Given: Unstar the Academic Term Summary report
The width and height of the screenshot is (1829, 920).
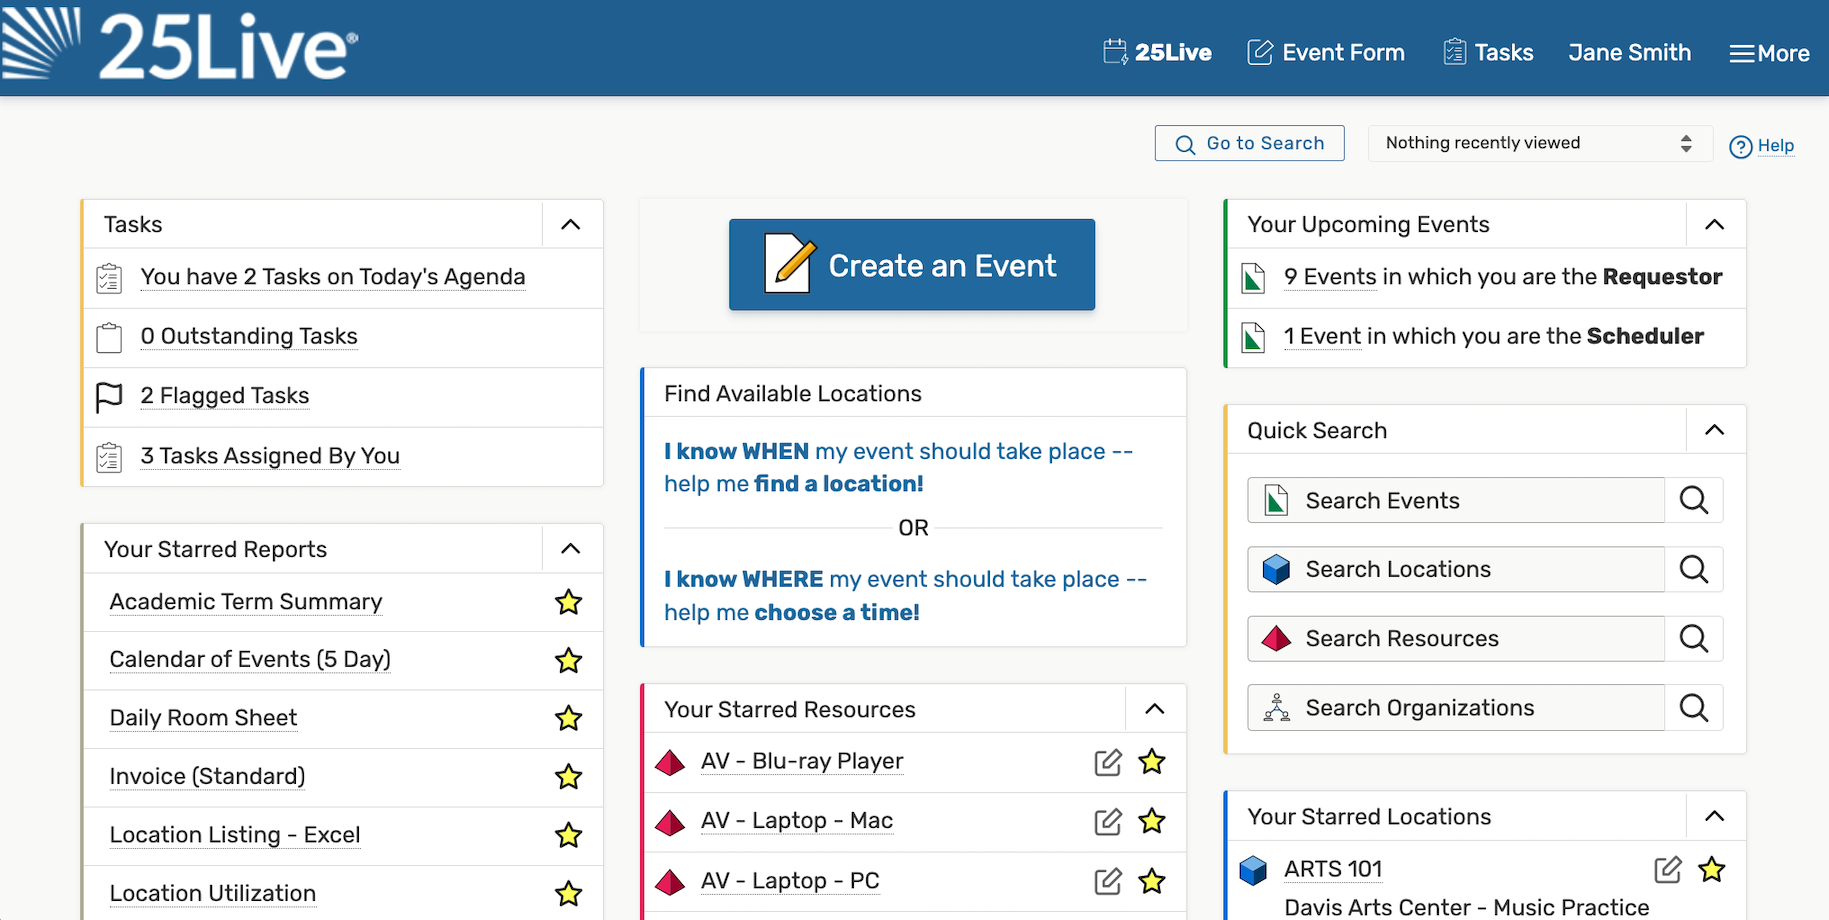Looking at the screenshot, I should coord(569,602).
